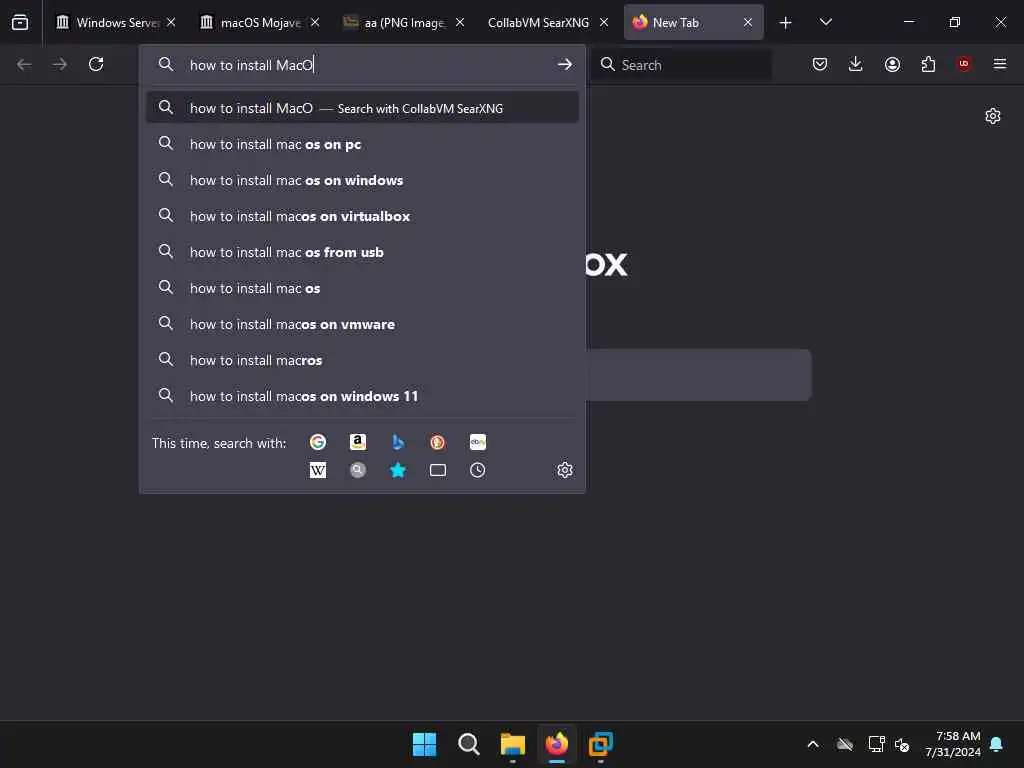Open search settings gear in dropdown

(565, 470)
